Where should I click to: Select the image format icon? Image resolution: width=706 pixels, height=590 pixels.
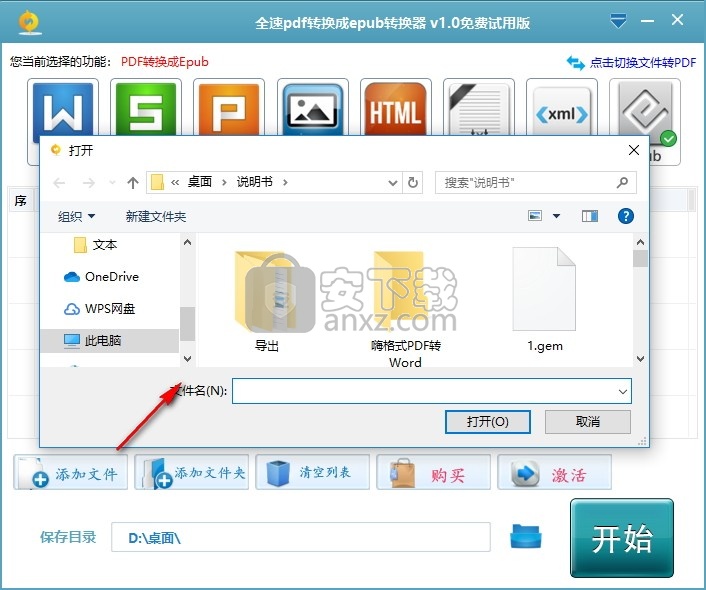coord(312,108)
